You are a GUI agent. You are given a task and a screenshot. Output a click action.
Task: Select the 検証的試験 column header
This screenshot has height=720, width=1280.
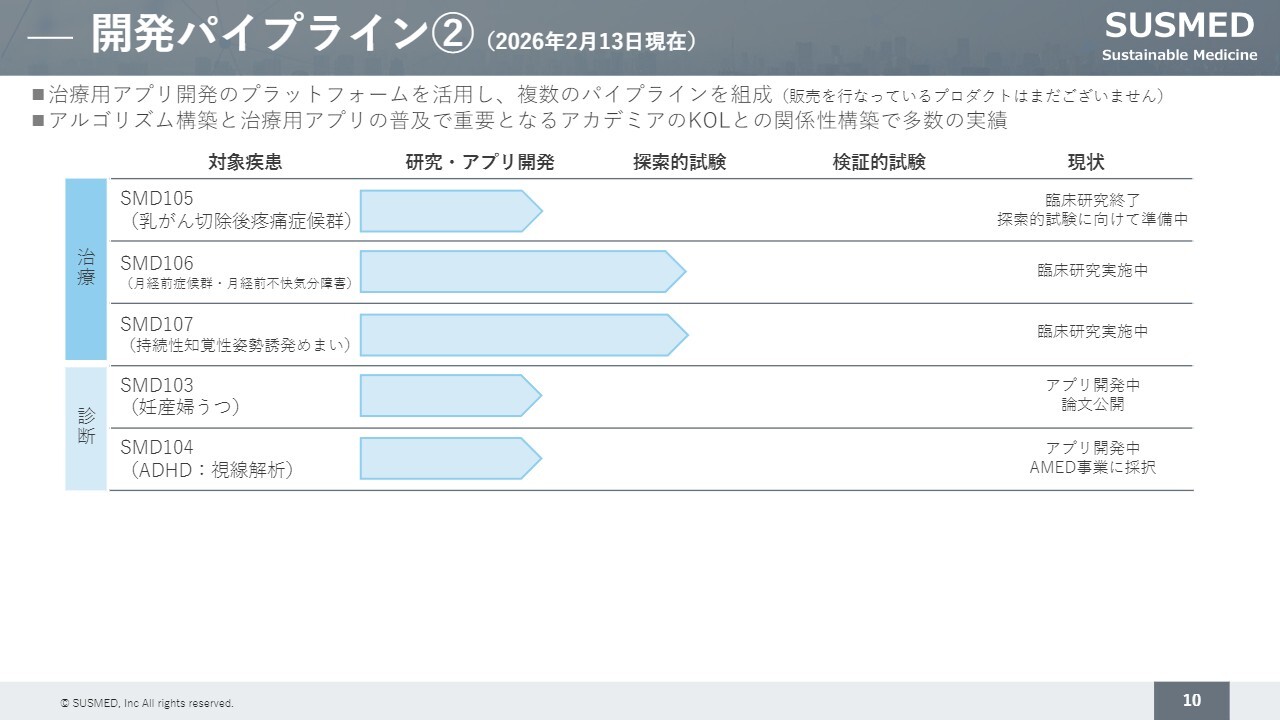[x=879, y=162]
